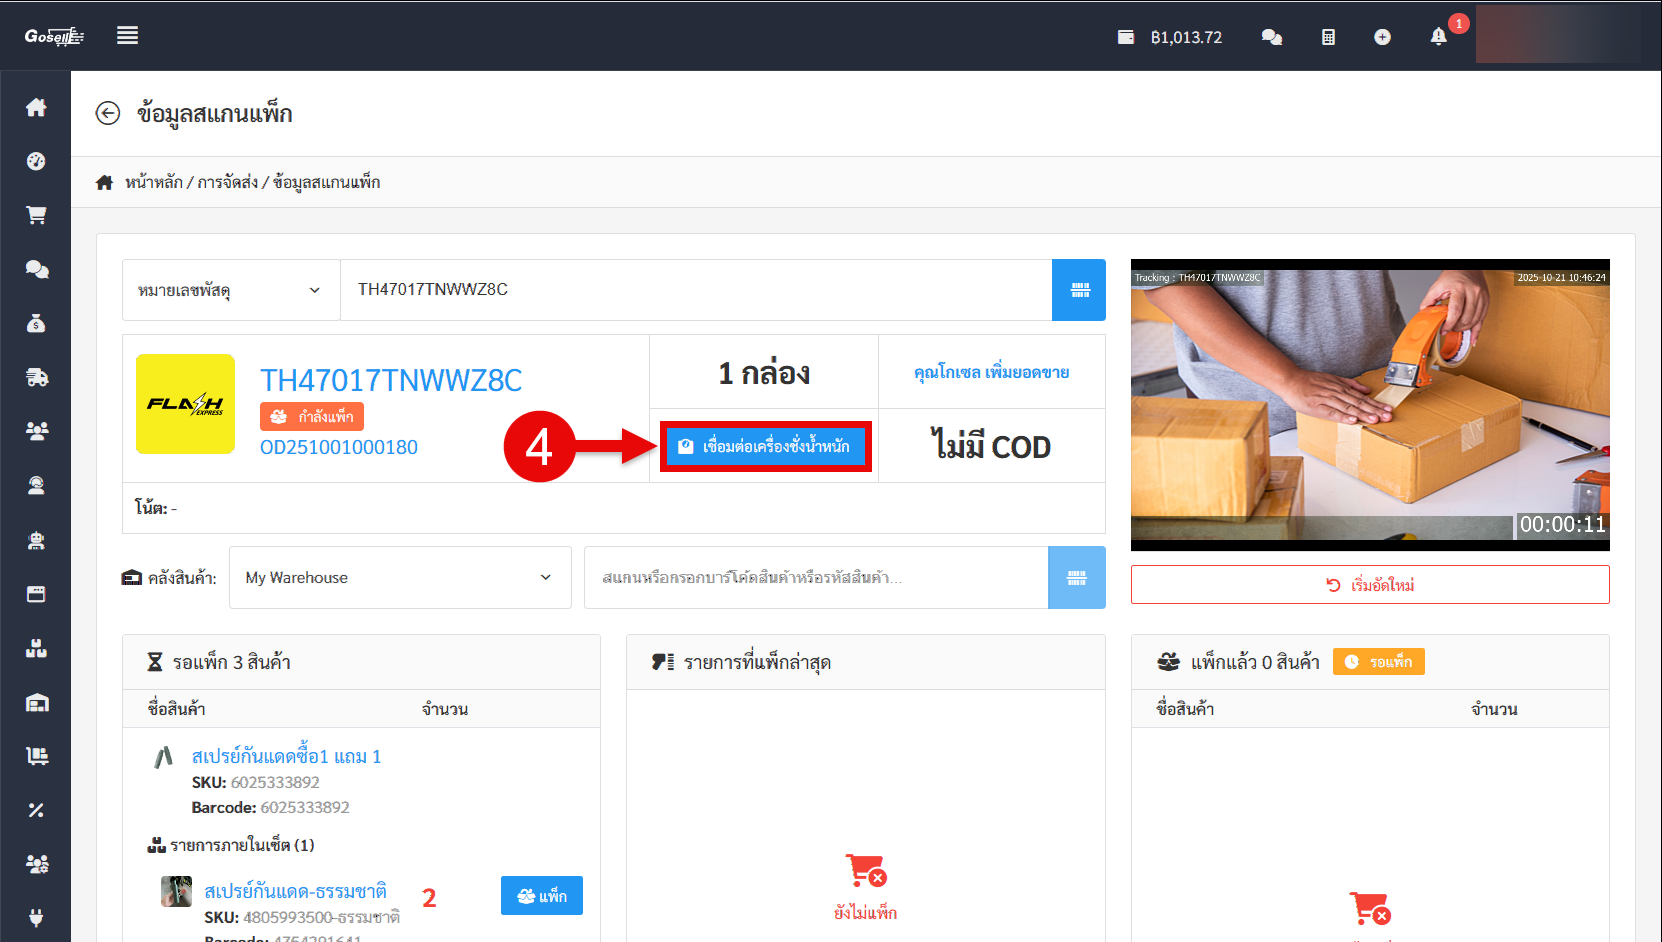Click the packing video preview thumbnail
Viewport: 1662px width, 942px height.
pyautogui.click(x=1369, y=405)
